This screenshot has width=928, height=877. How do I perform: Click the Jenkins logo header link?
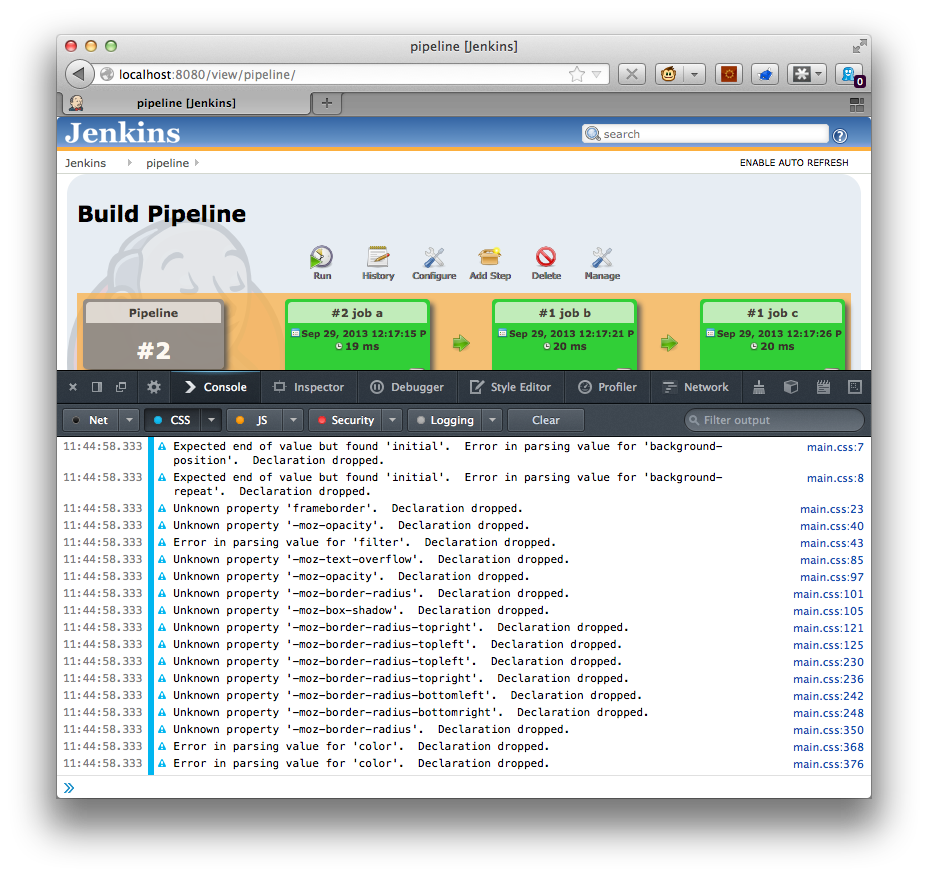[x=123, y=133]
